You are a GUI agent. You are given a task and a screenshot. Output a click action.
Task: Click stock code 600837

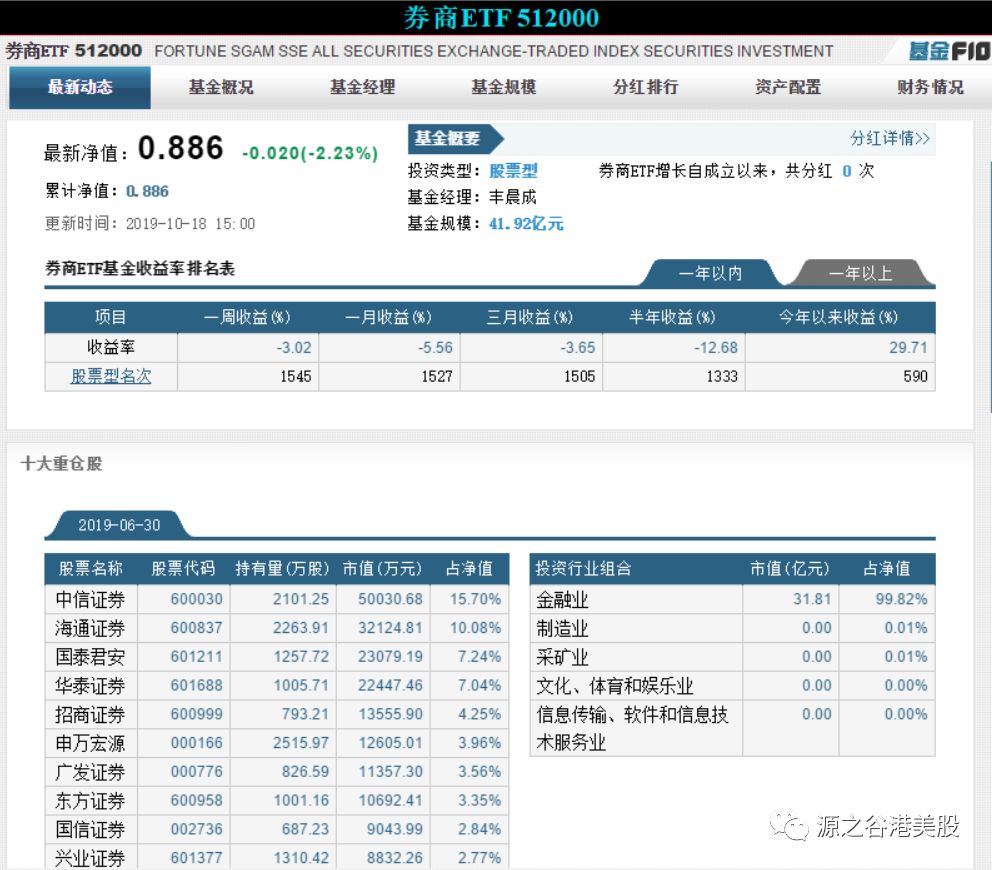[x=196, y=628]
